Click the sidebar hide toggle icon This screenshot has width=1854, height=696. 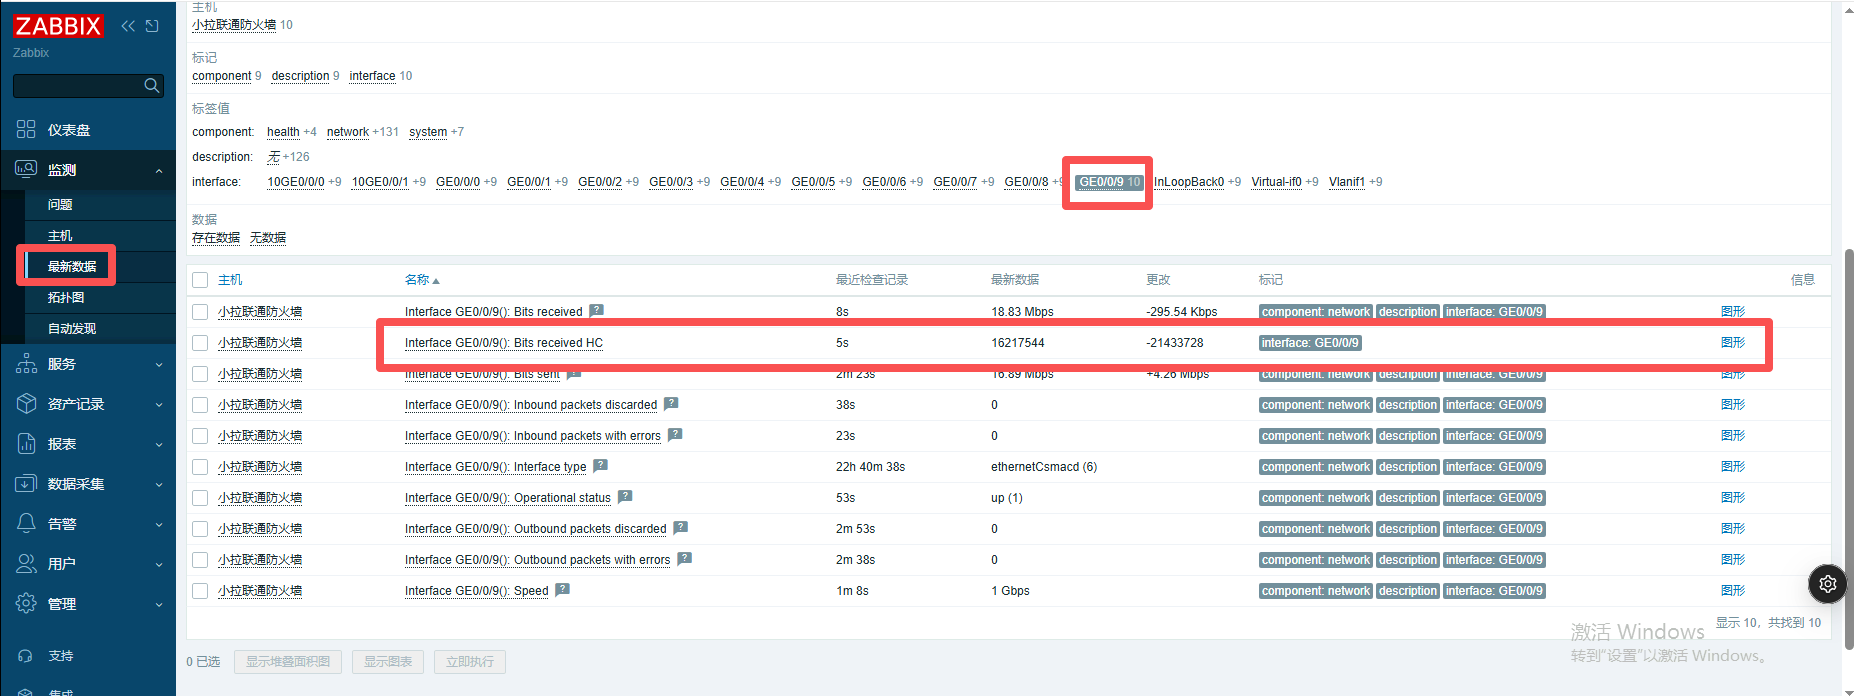[x=152, y=26]
